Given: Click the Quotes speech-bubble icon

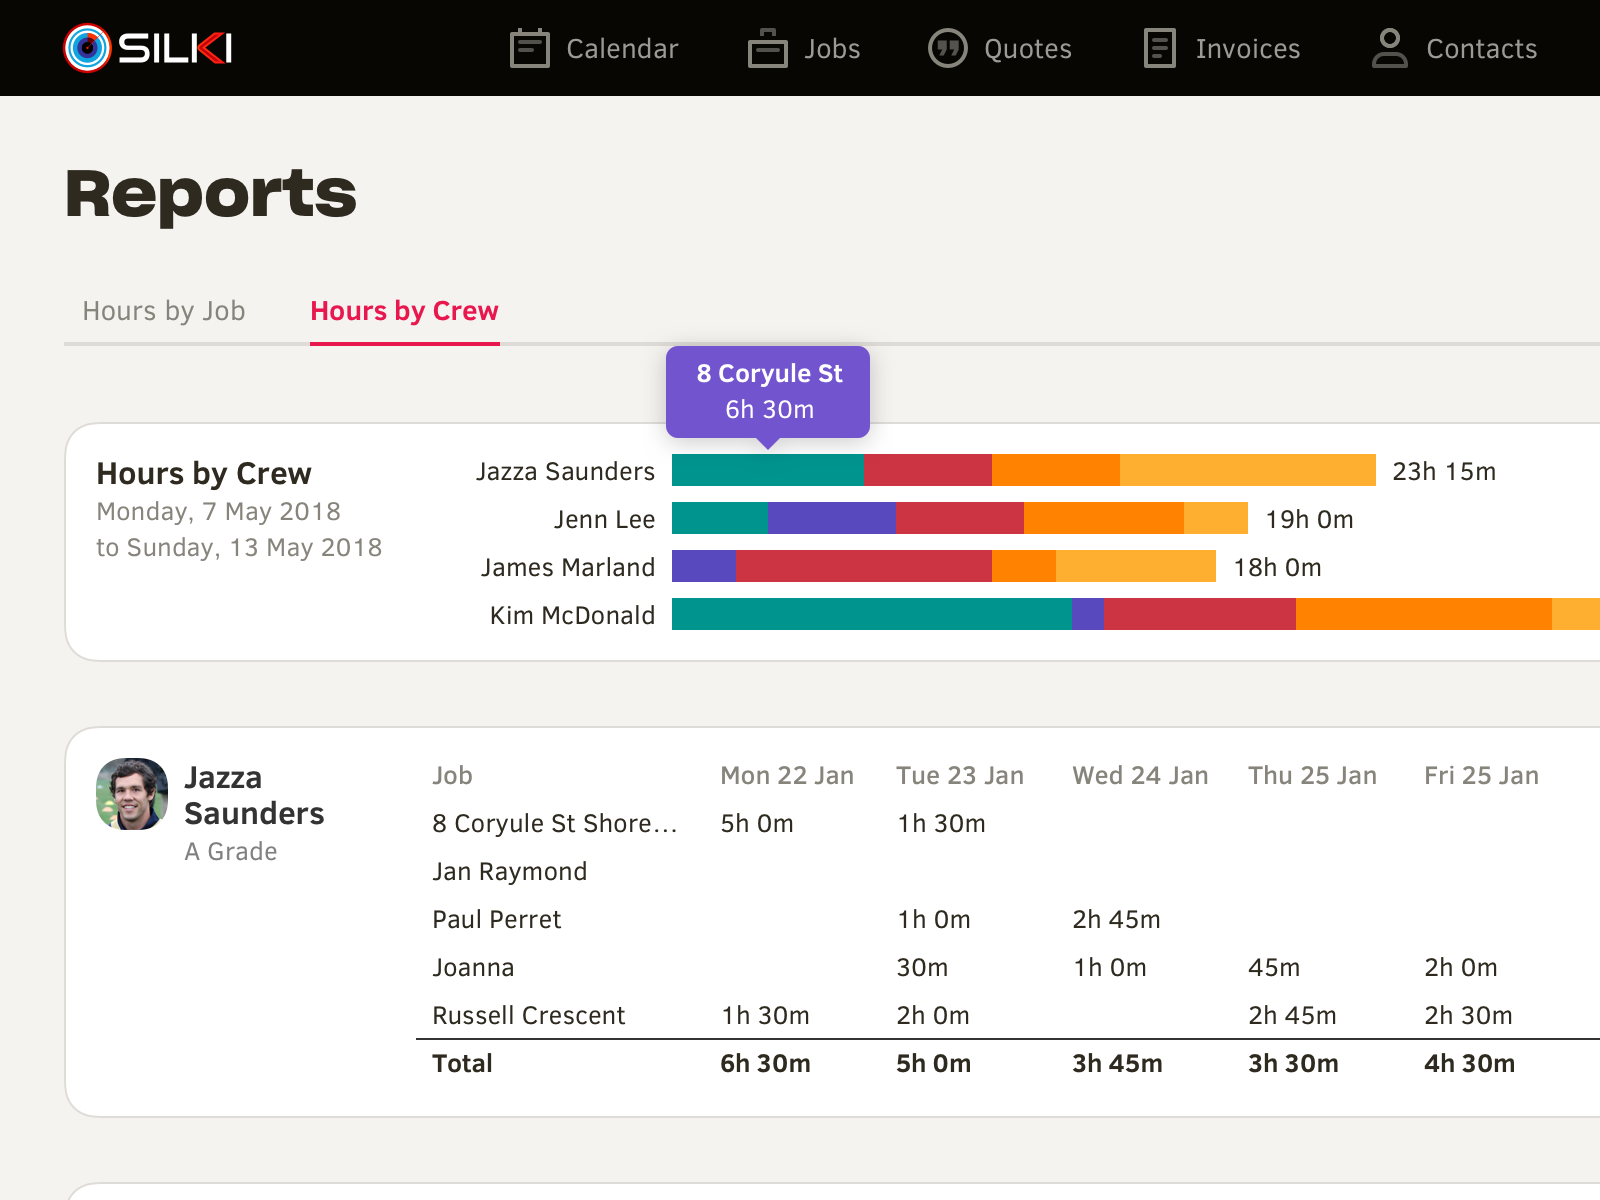Looking at the screenshot, I should pyautogui.click(x=948, y=48).
